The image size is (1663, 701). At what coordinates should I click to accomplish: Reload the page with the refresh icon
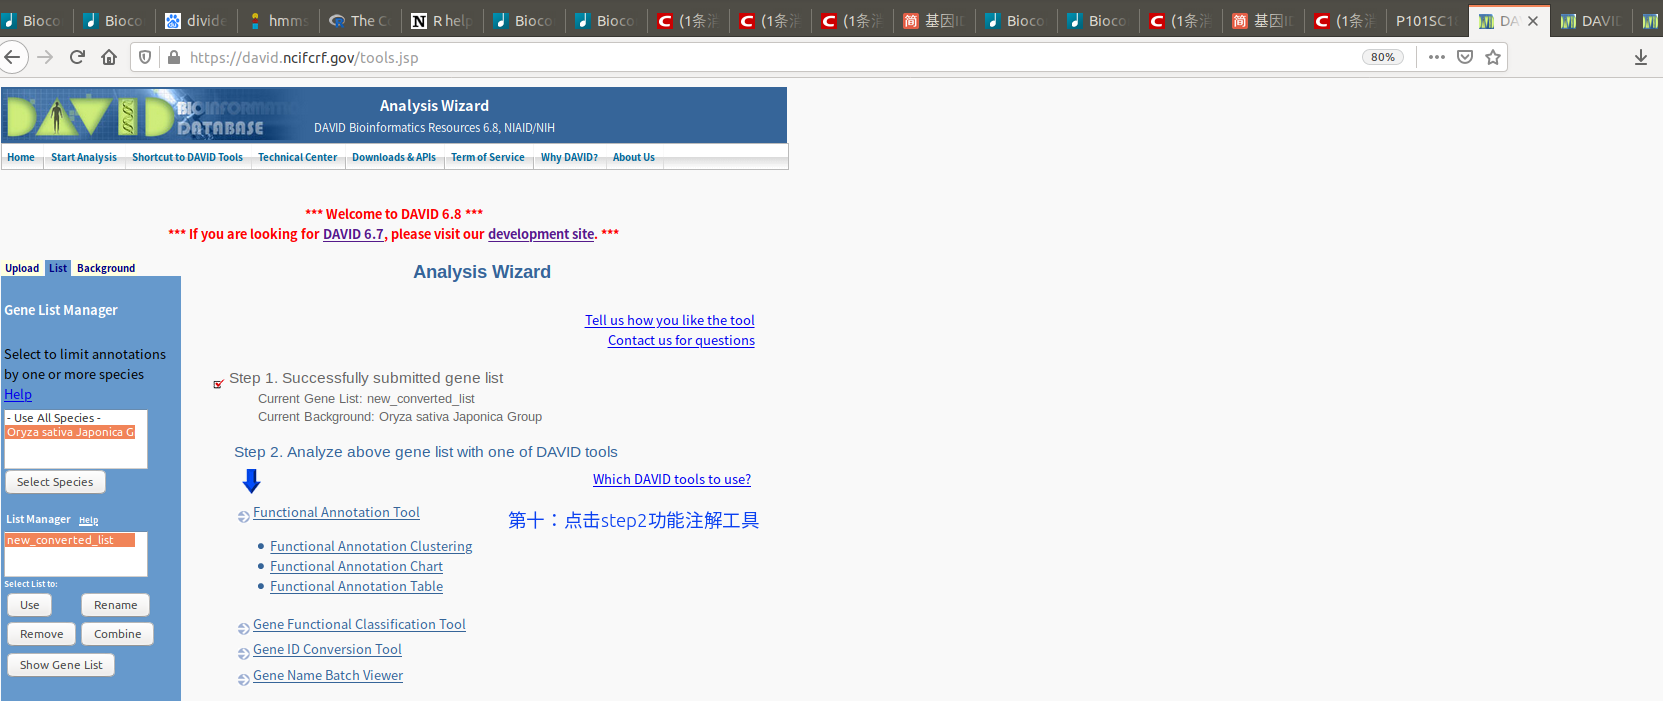coord(77,57)
